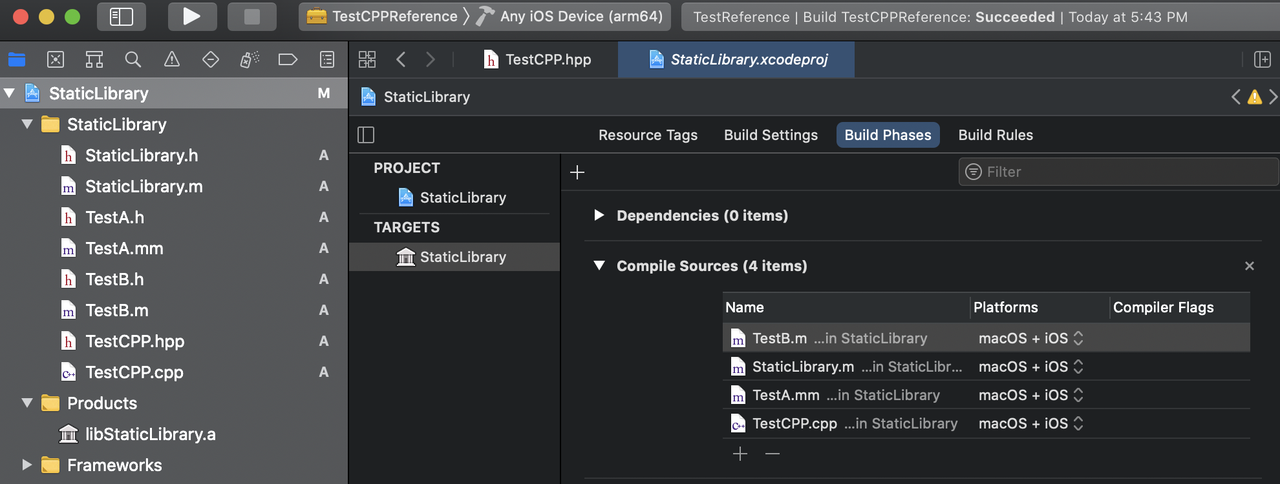Remove selected source file with minus button
This screenshot has height=484, width=1280.
[772, 454]
